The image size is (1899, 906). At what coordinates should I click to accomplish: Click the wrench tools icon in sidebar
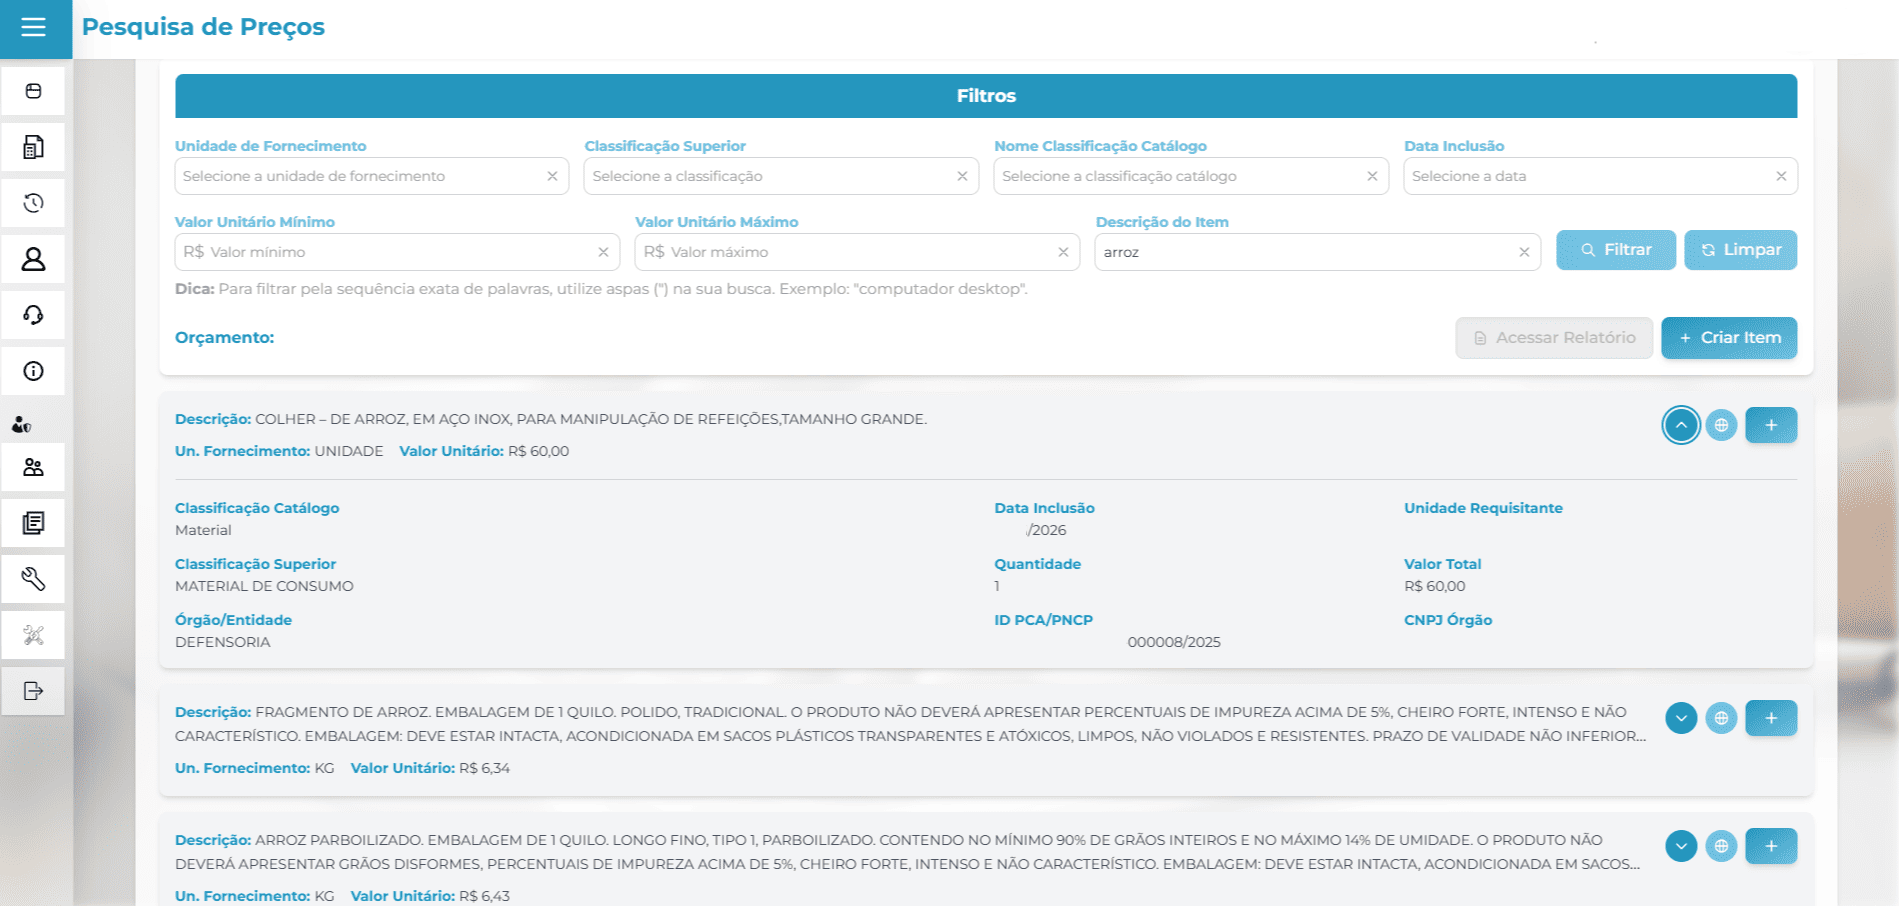point(33,579)
